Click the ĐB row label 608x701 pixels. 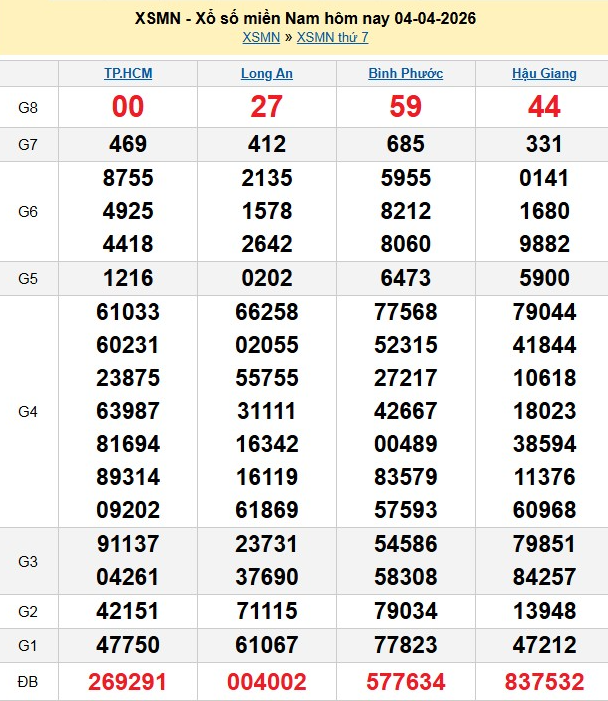(x=28, y=682)
